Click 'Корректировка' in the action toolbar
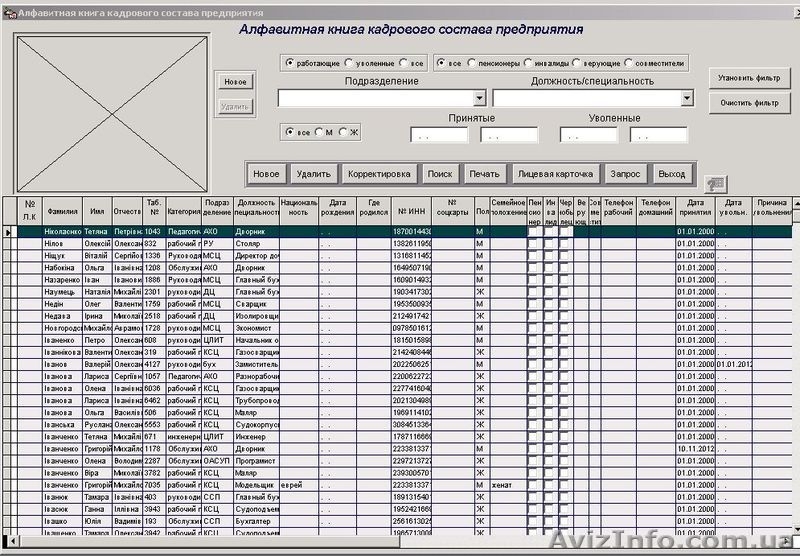This screenshot has height=556, width=800. pos(379,174)
